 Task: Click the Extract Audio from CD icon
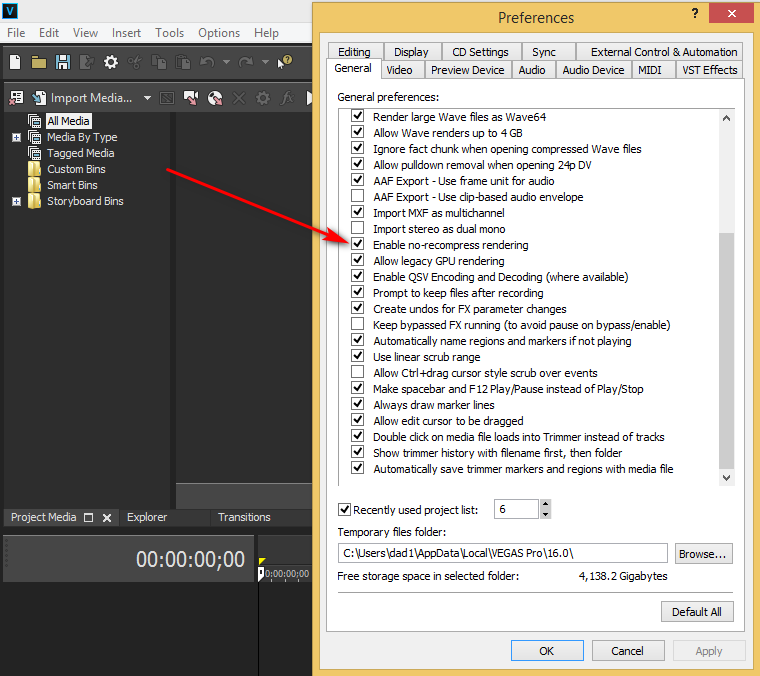coord(215,98)
